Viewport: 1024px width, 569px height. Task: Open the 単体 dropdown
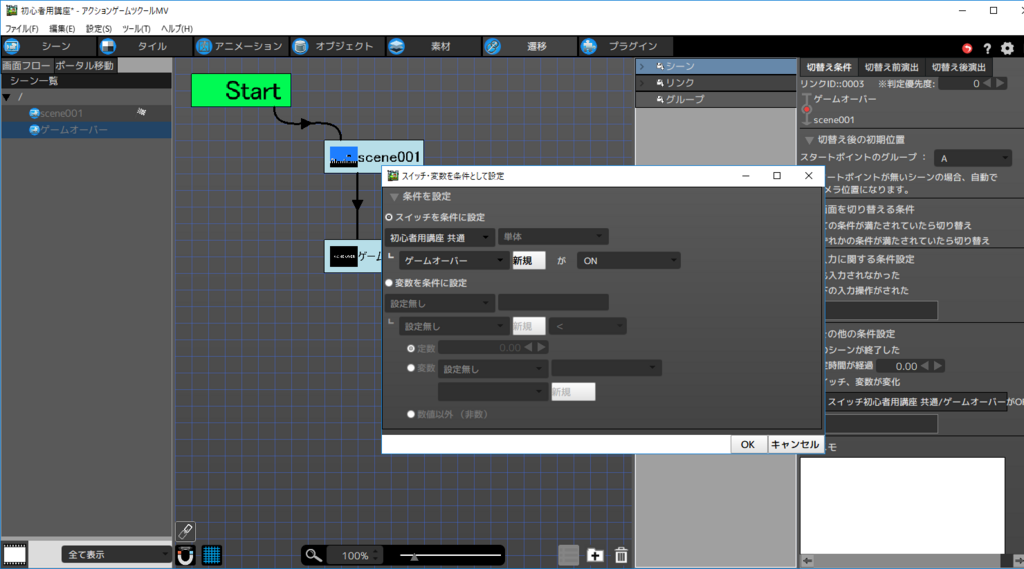pyautogui.click(x=553, y=236)
